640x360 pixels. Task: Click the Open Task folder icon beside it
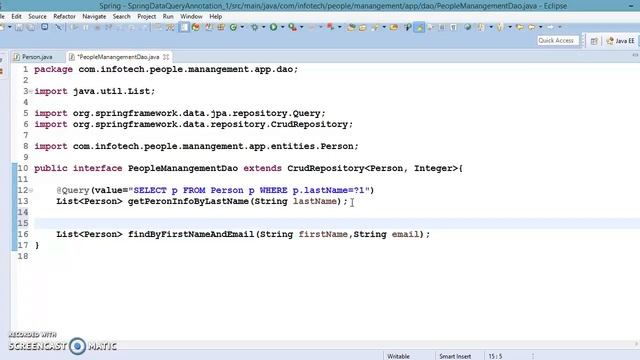(x=363, y=27)
